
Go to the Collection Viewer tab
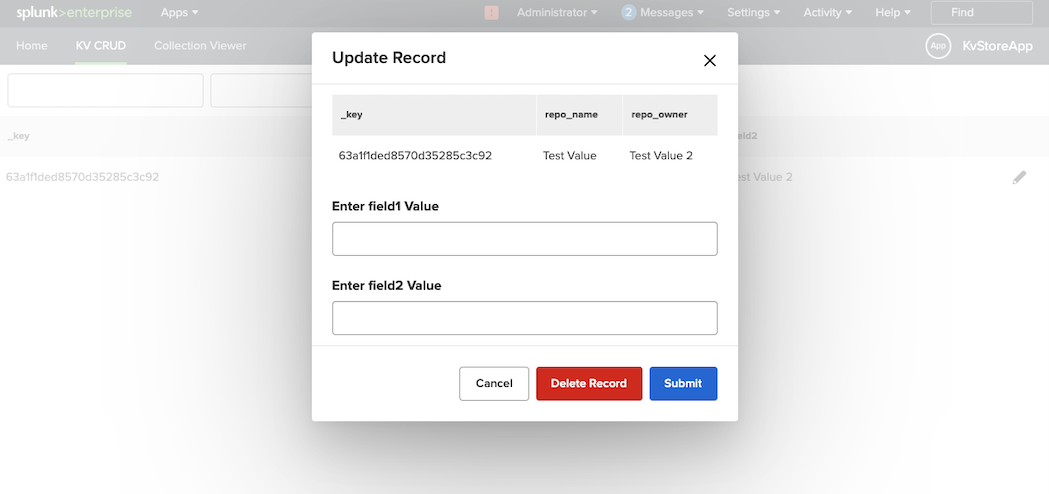(x=200, y=46)
